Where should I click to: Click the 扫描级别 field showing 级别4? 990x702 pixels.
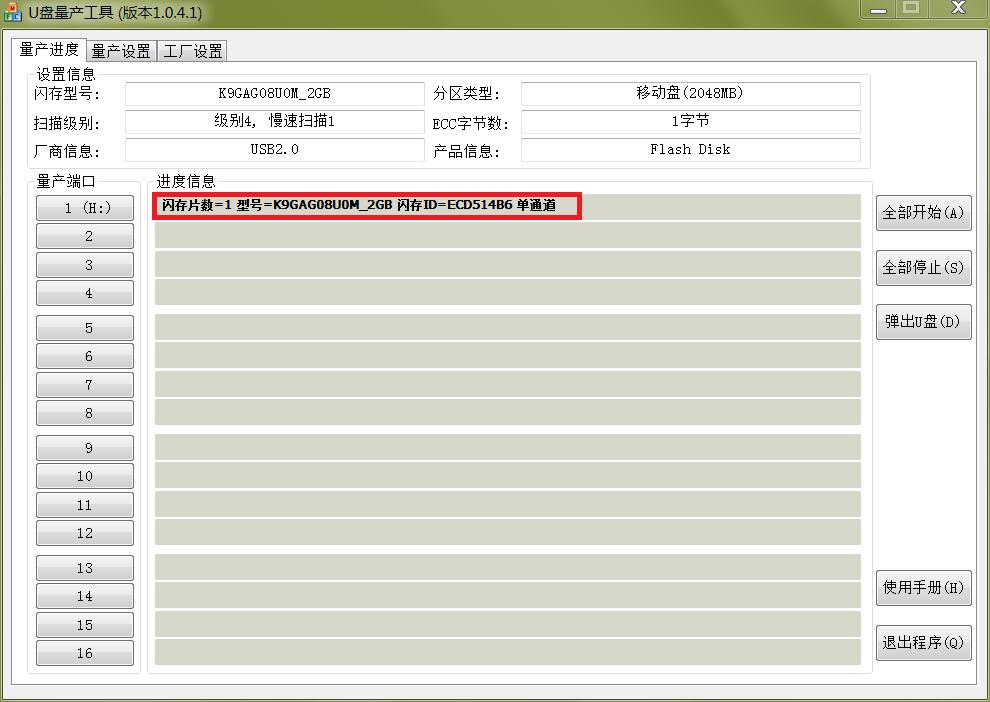click(274, 122)
